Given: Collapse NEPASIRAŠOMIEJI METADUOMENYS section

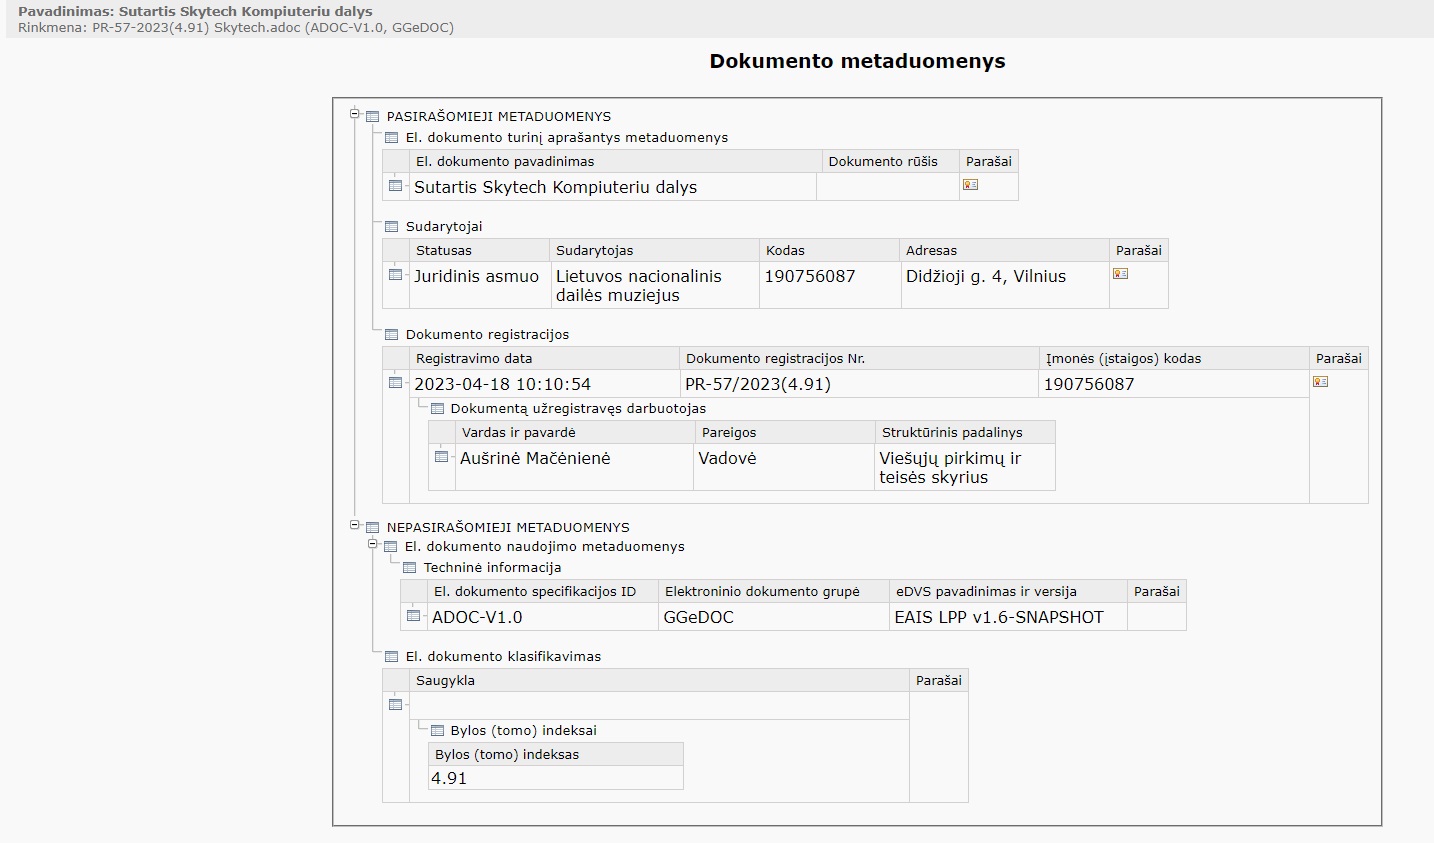Looking at the screenshot, I should point(355,526).
